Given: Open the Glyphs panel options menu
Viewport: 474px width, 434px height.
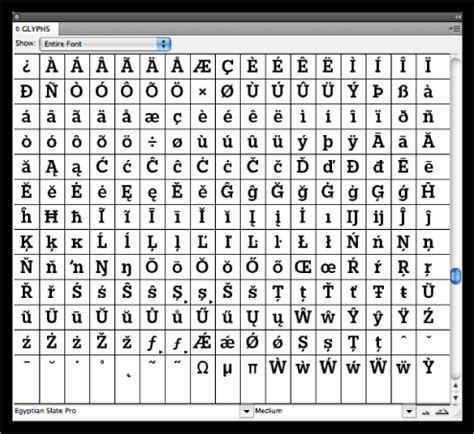Looking at the screenshot, I should tap(455, 29).
